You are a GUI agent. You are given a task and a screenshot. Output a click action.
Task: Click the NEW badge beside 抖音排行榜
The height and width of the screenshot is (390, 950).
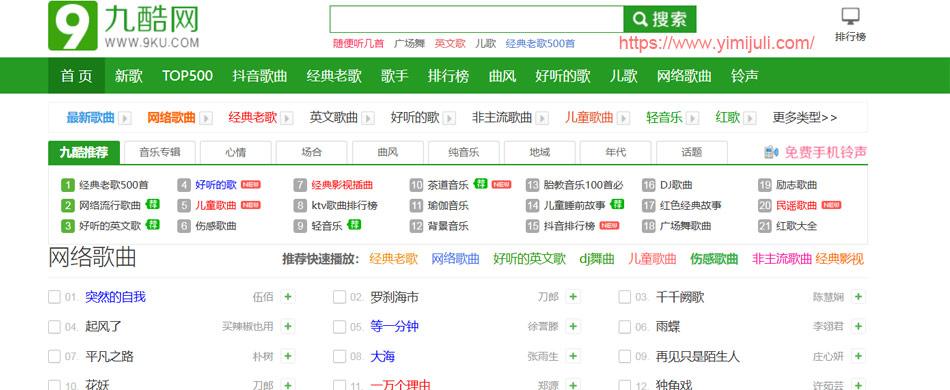(x=610, y=226)
